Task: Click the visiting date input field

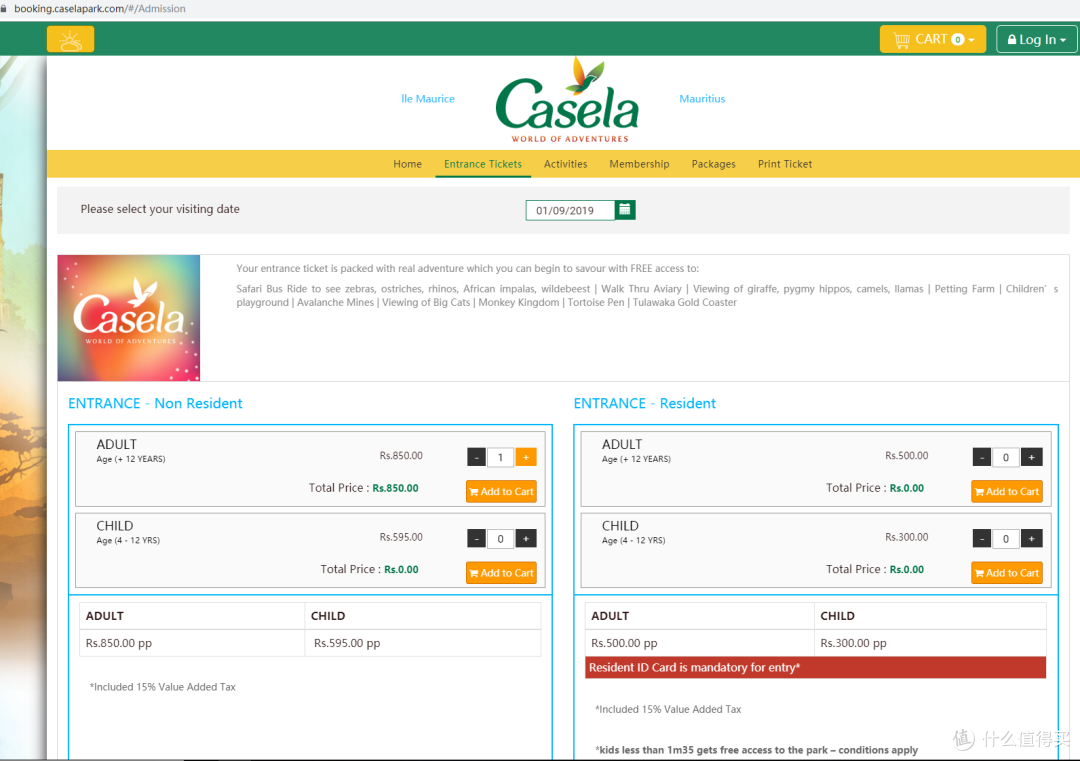Action: (570, 210)
